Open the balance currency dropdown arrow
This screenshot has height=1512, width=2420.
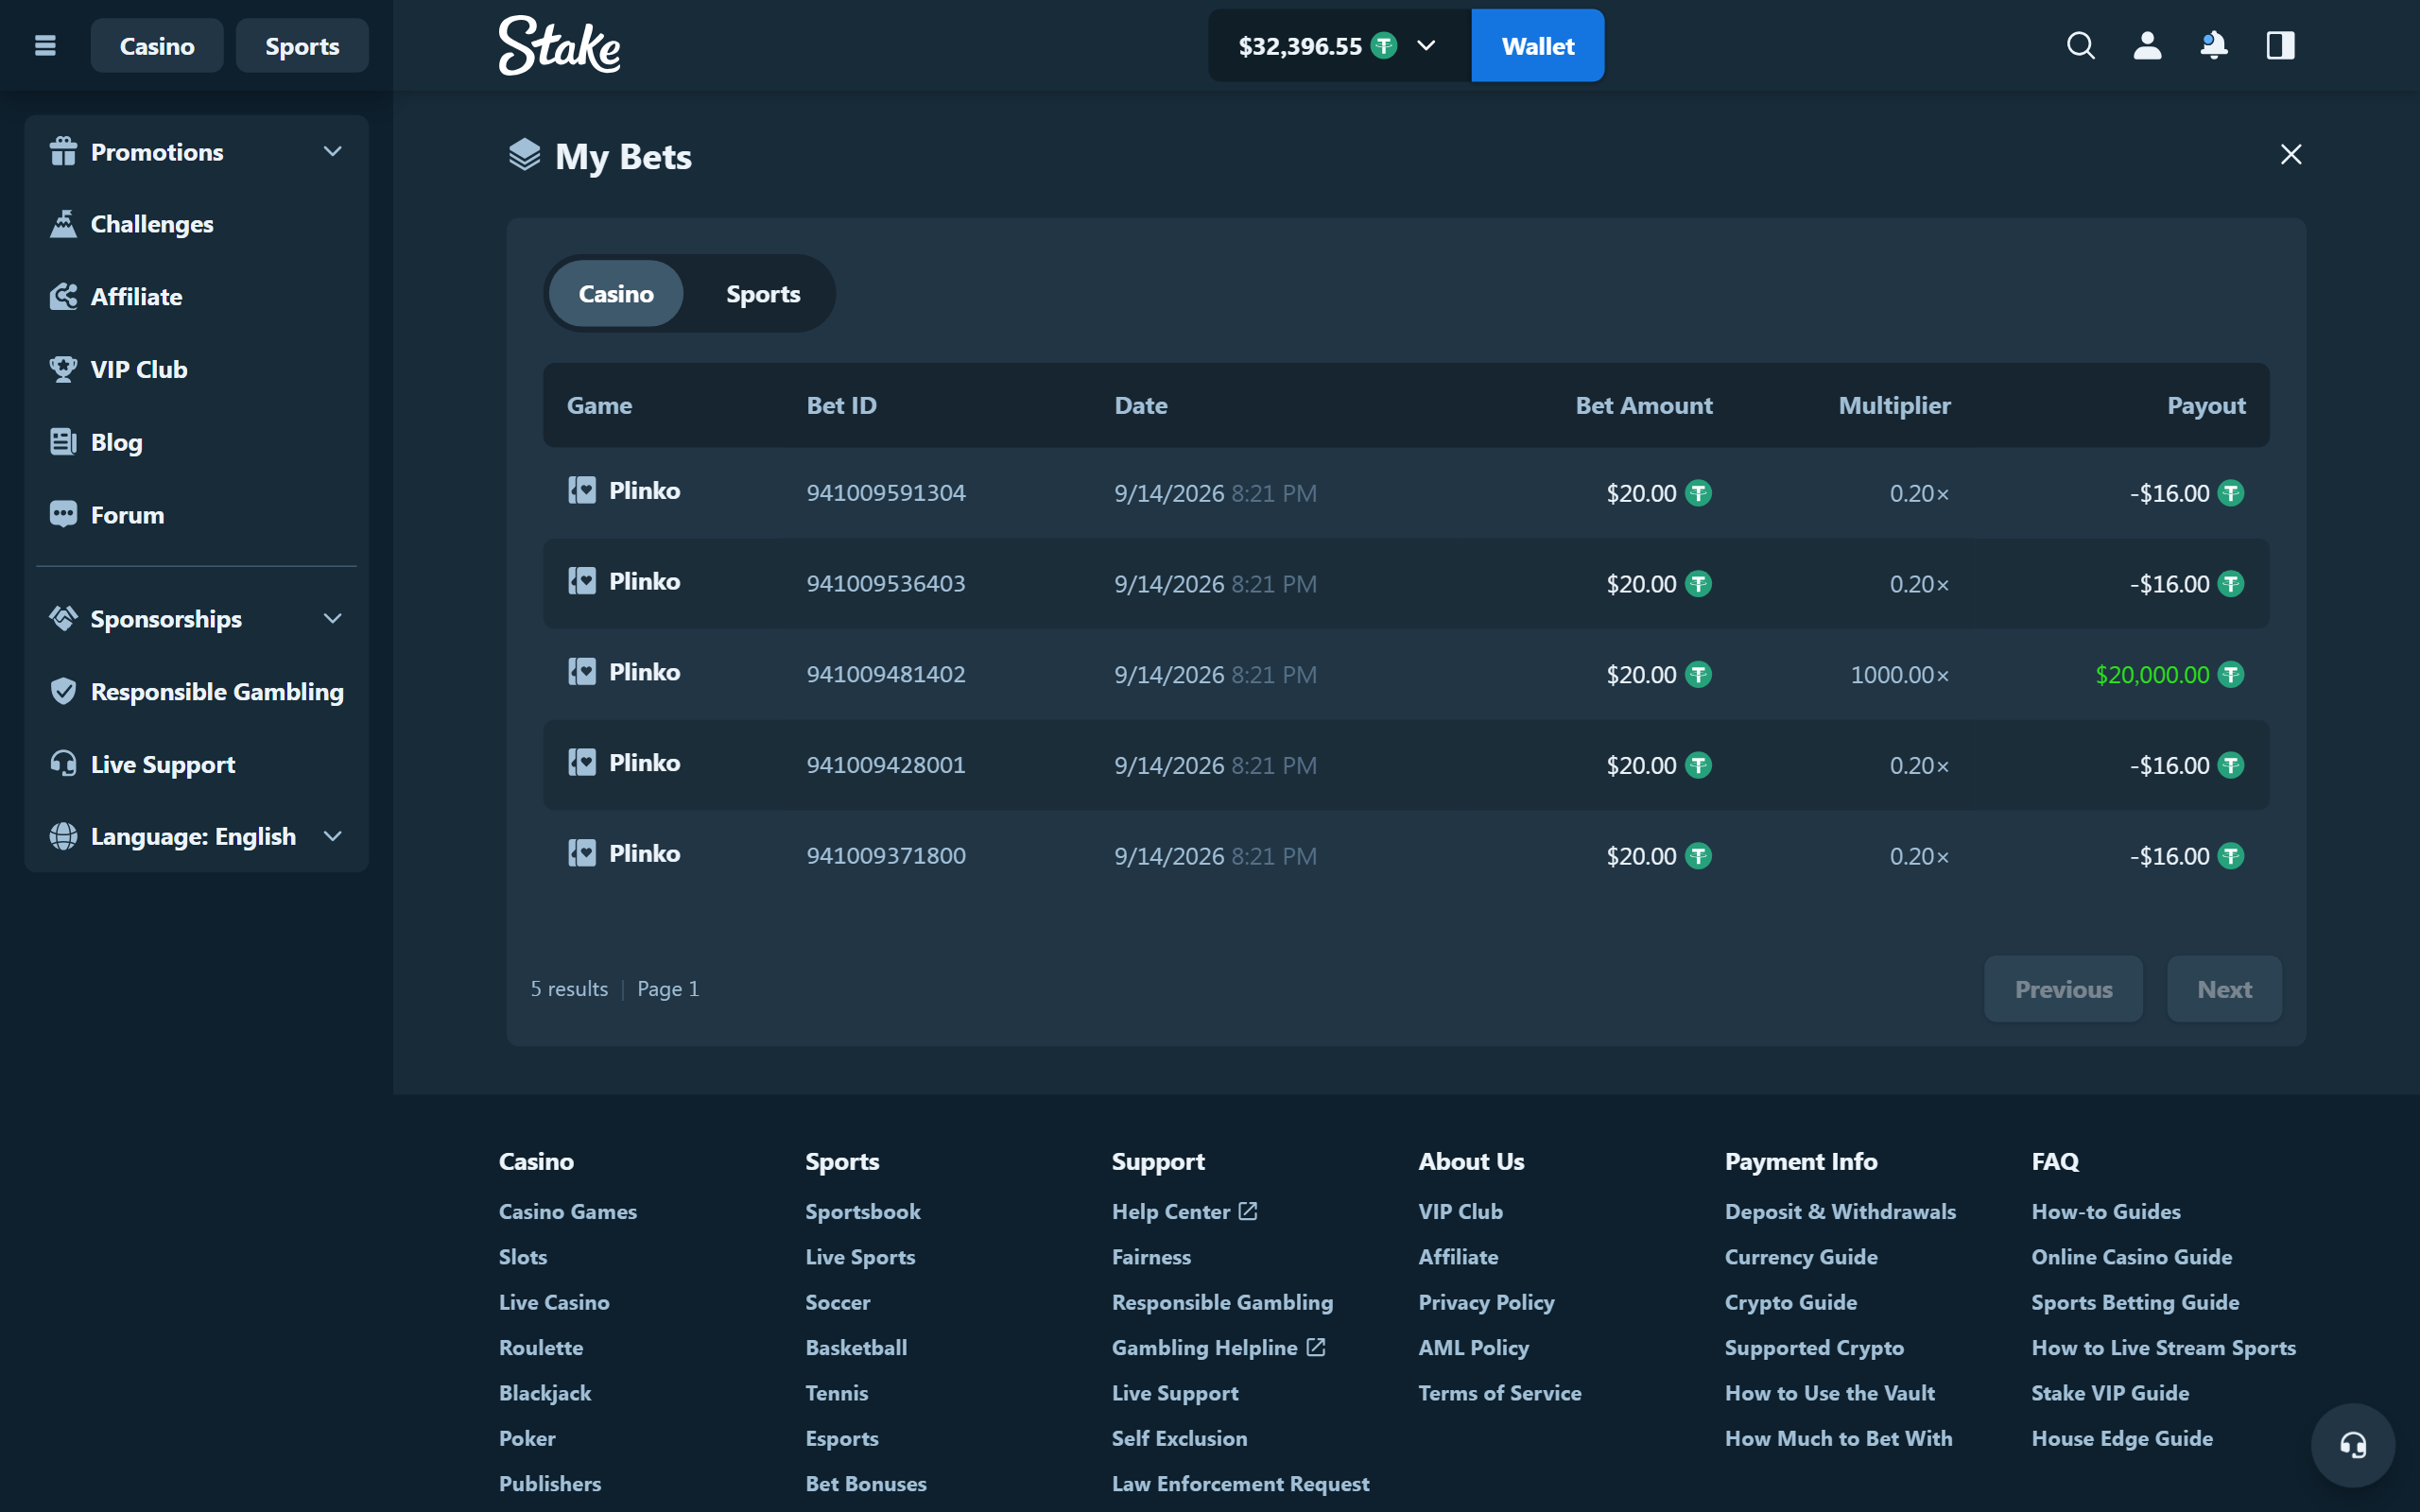click(x=1427, y=46)
